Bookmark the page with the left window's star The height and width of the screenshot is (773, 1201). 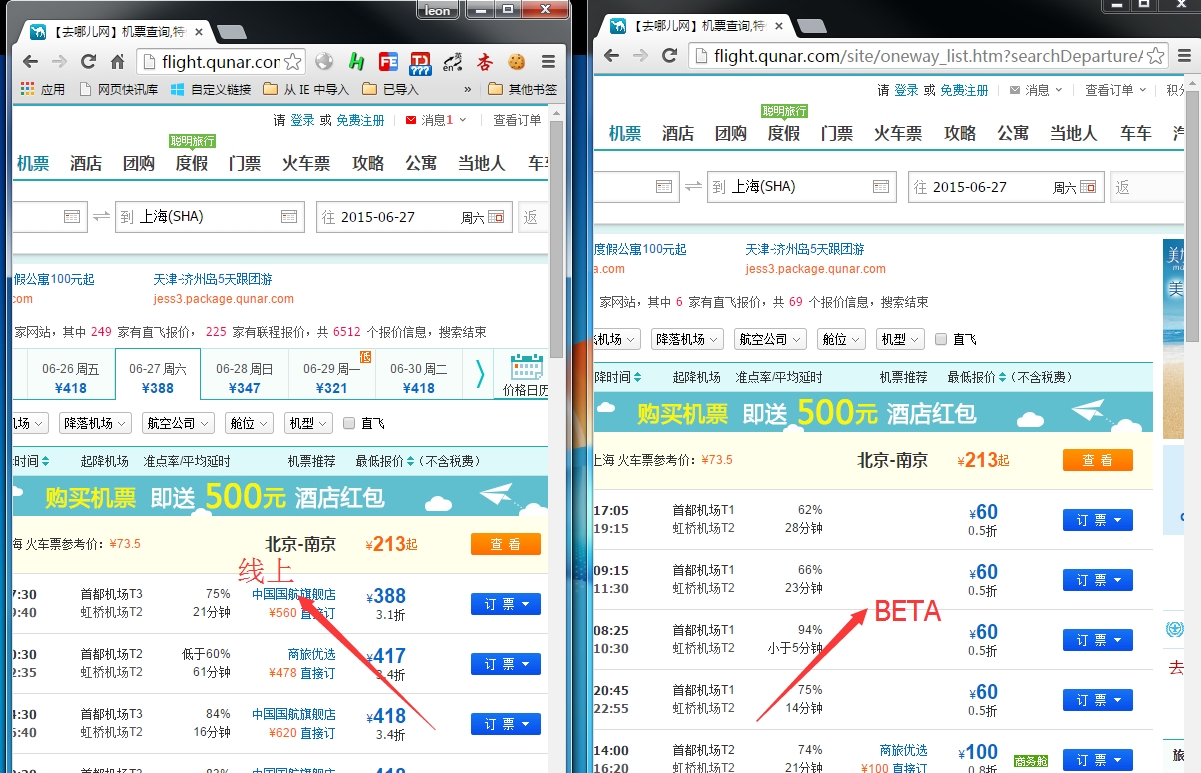pos(292,62)
